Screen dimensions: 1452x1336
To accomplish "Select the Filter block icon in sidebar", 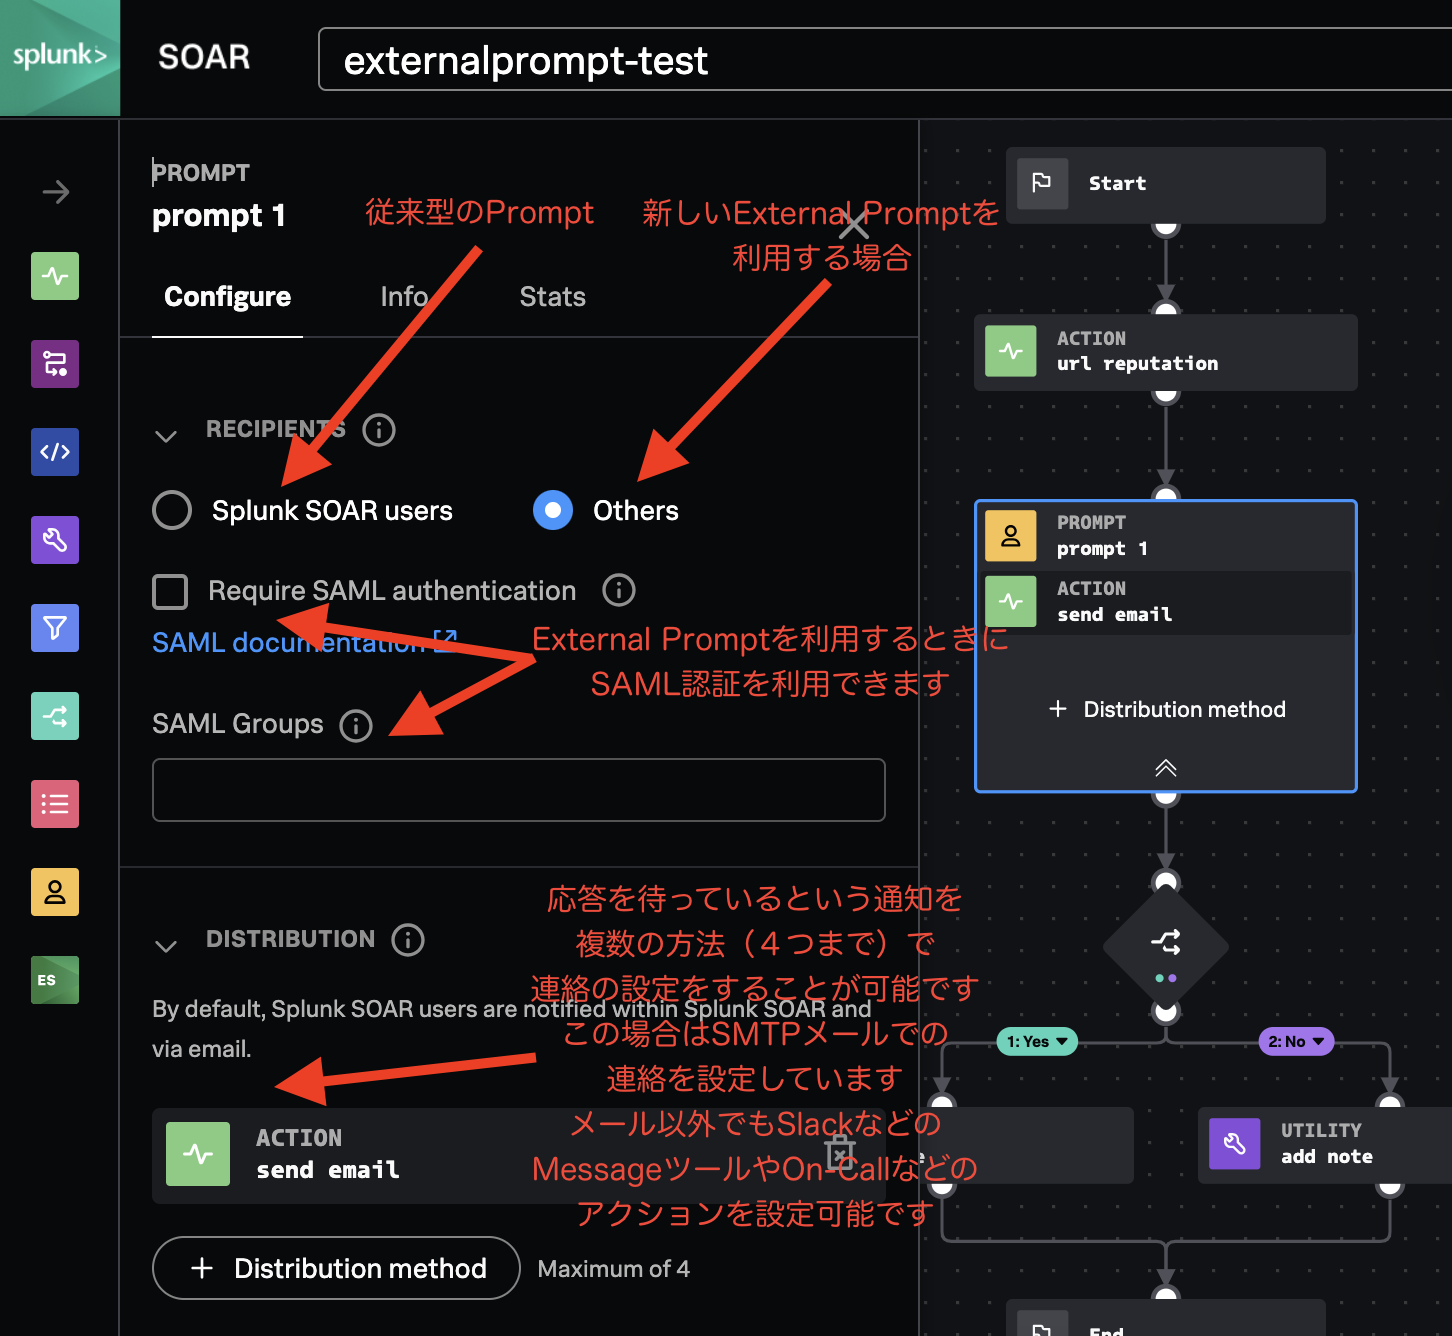I will point(54,628).
